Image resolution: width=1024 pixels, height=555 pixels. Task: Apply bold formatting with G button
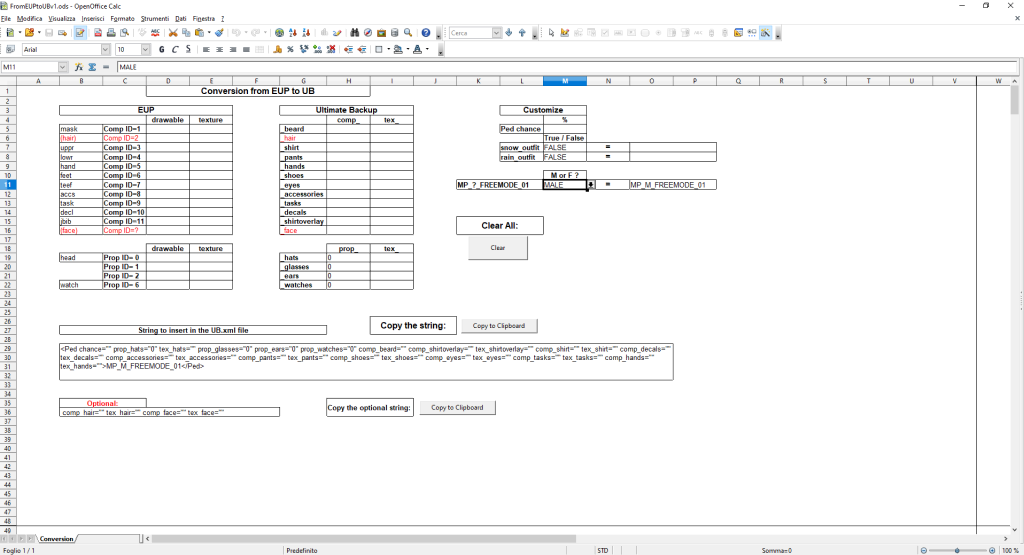coord(161,49)
